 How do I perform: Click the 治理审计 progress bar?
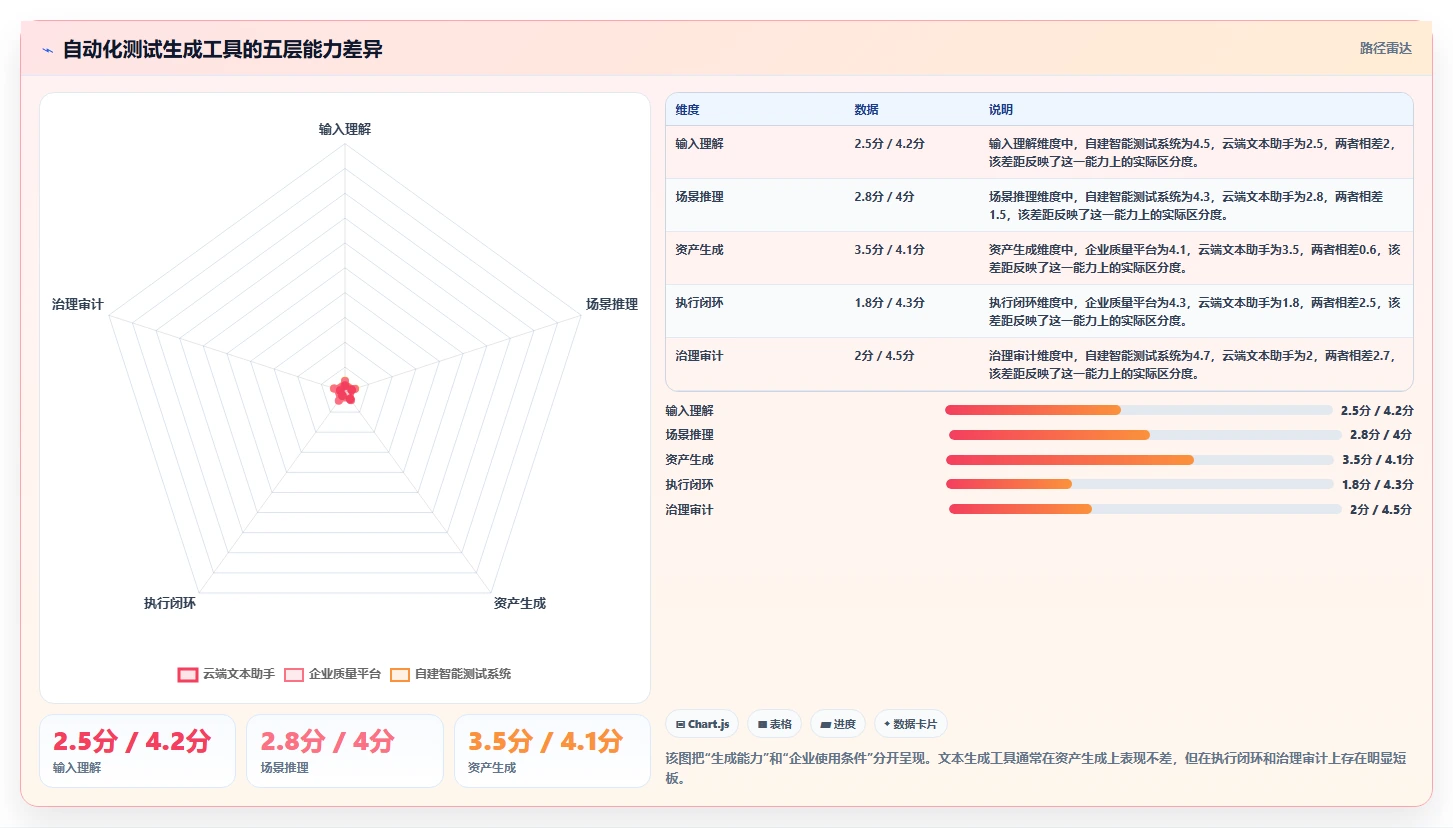tap(1145, 509)
